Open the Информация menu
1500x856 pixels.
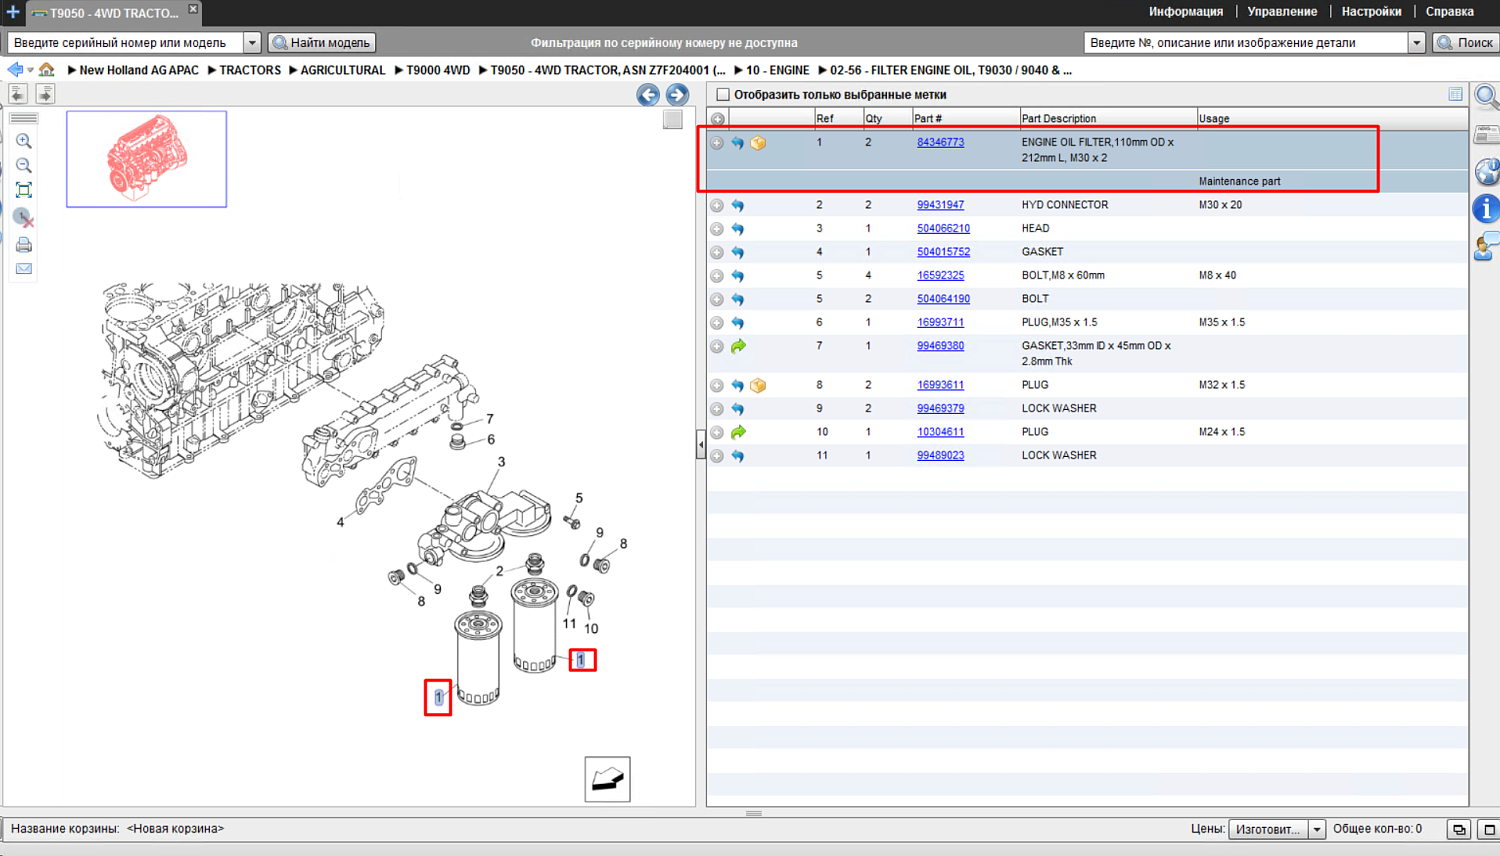[x=1186, y=12]
